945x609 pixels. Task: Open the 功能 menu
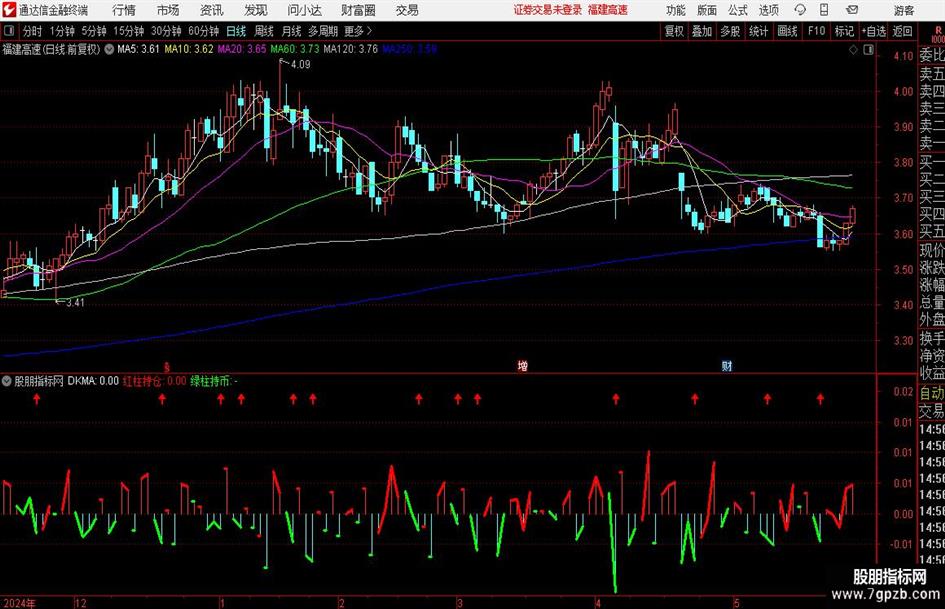pos(676,10)
